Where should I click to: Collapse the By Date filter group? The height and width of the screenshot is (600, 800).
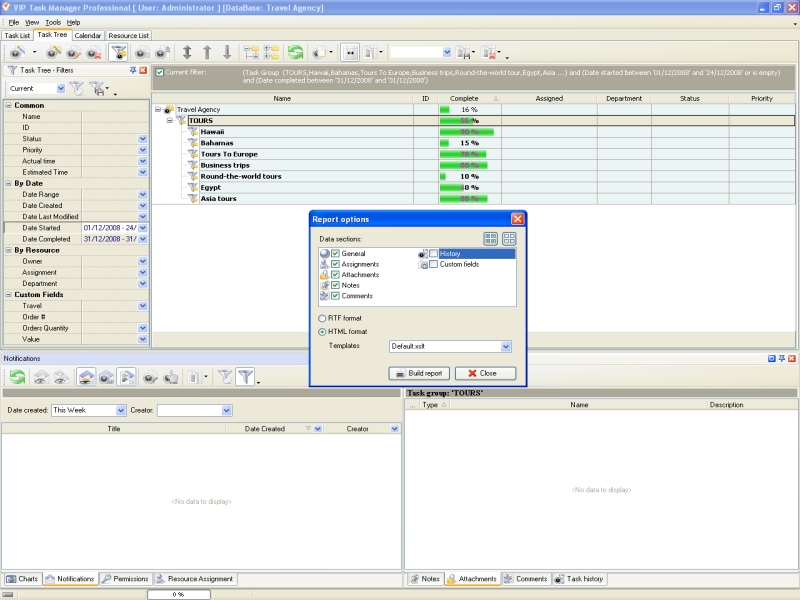8,183
